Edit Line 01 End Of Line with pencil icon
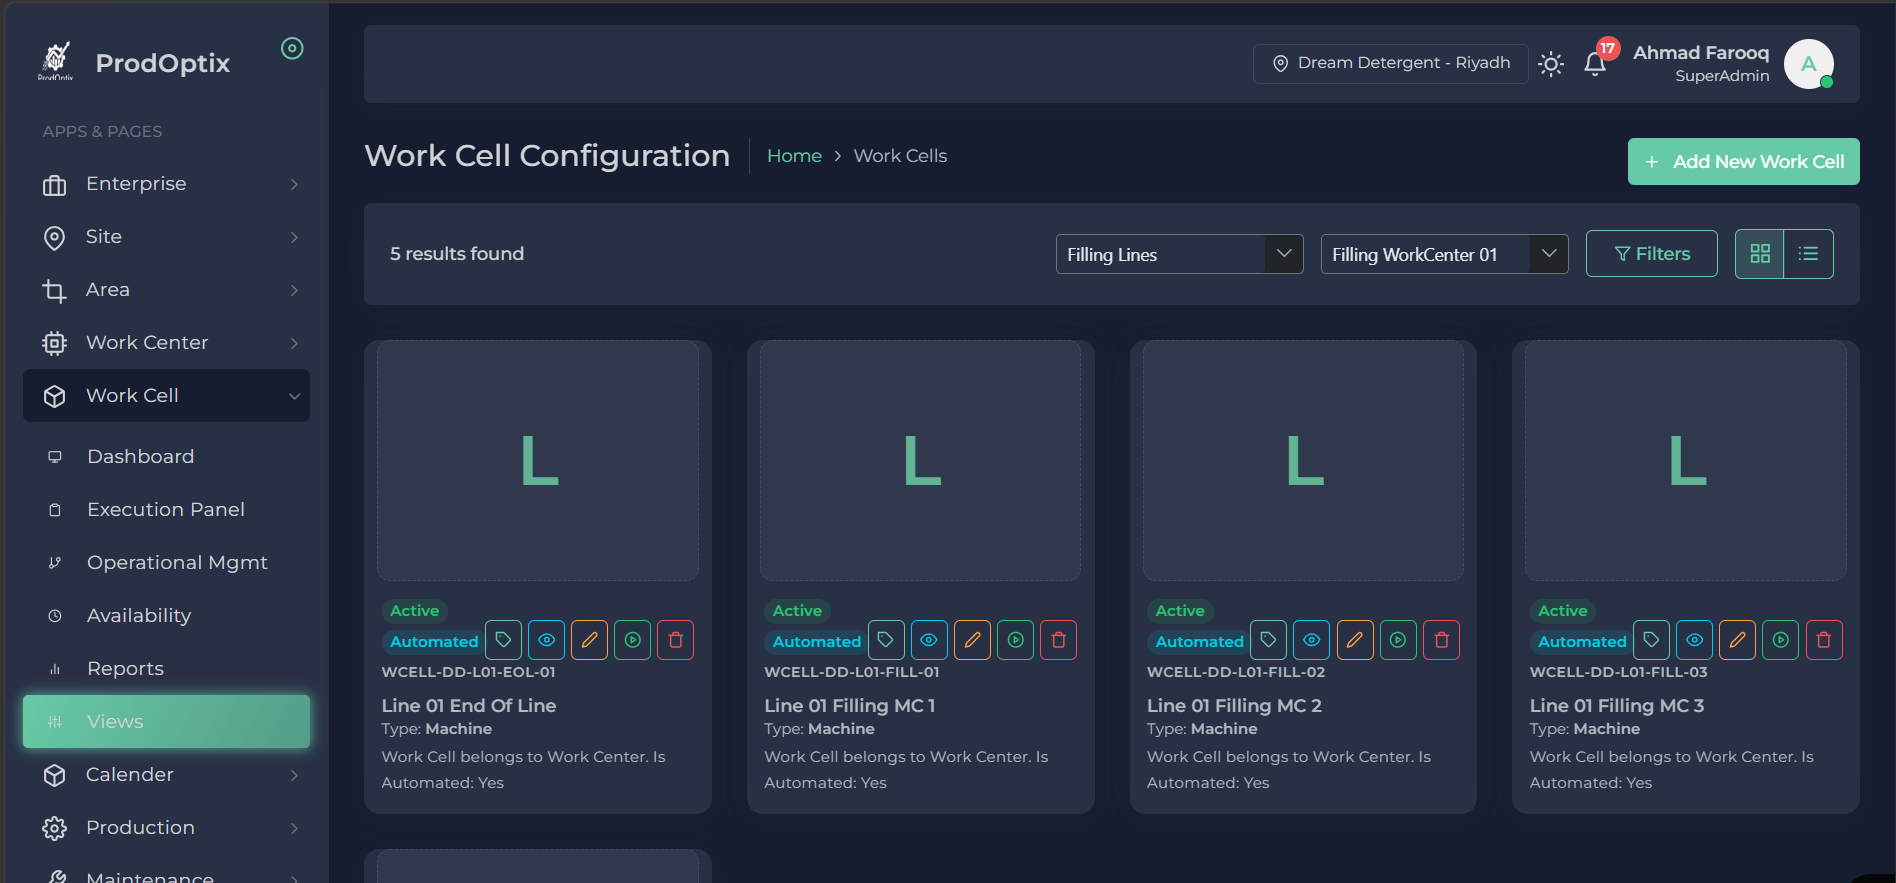 589,640
